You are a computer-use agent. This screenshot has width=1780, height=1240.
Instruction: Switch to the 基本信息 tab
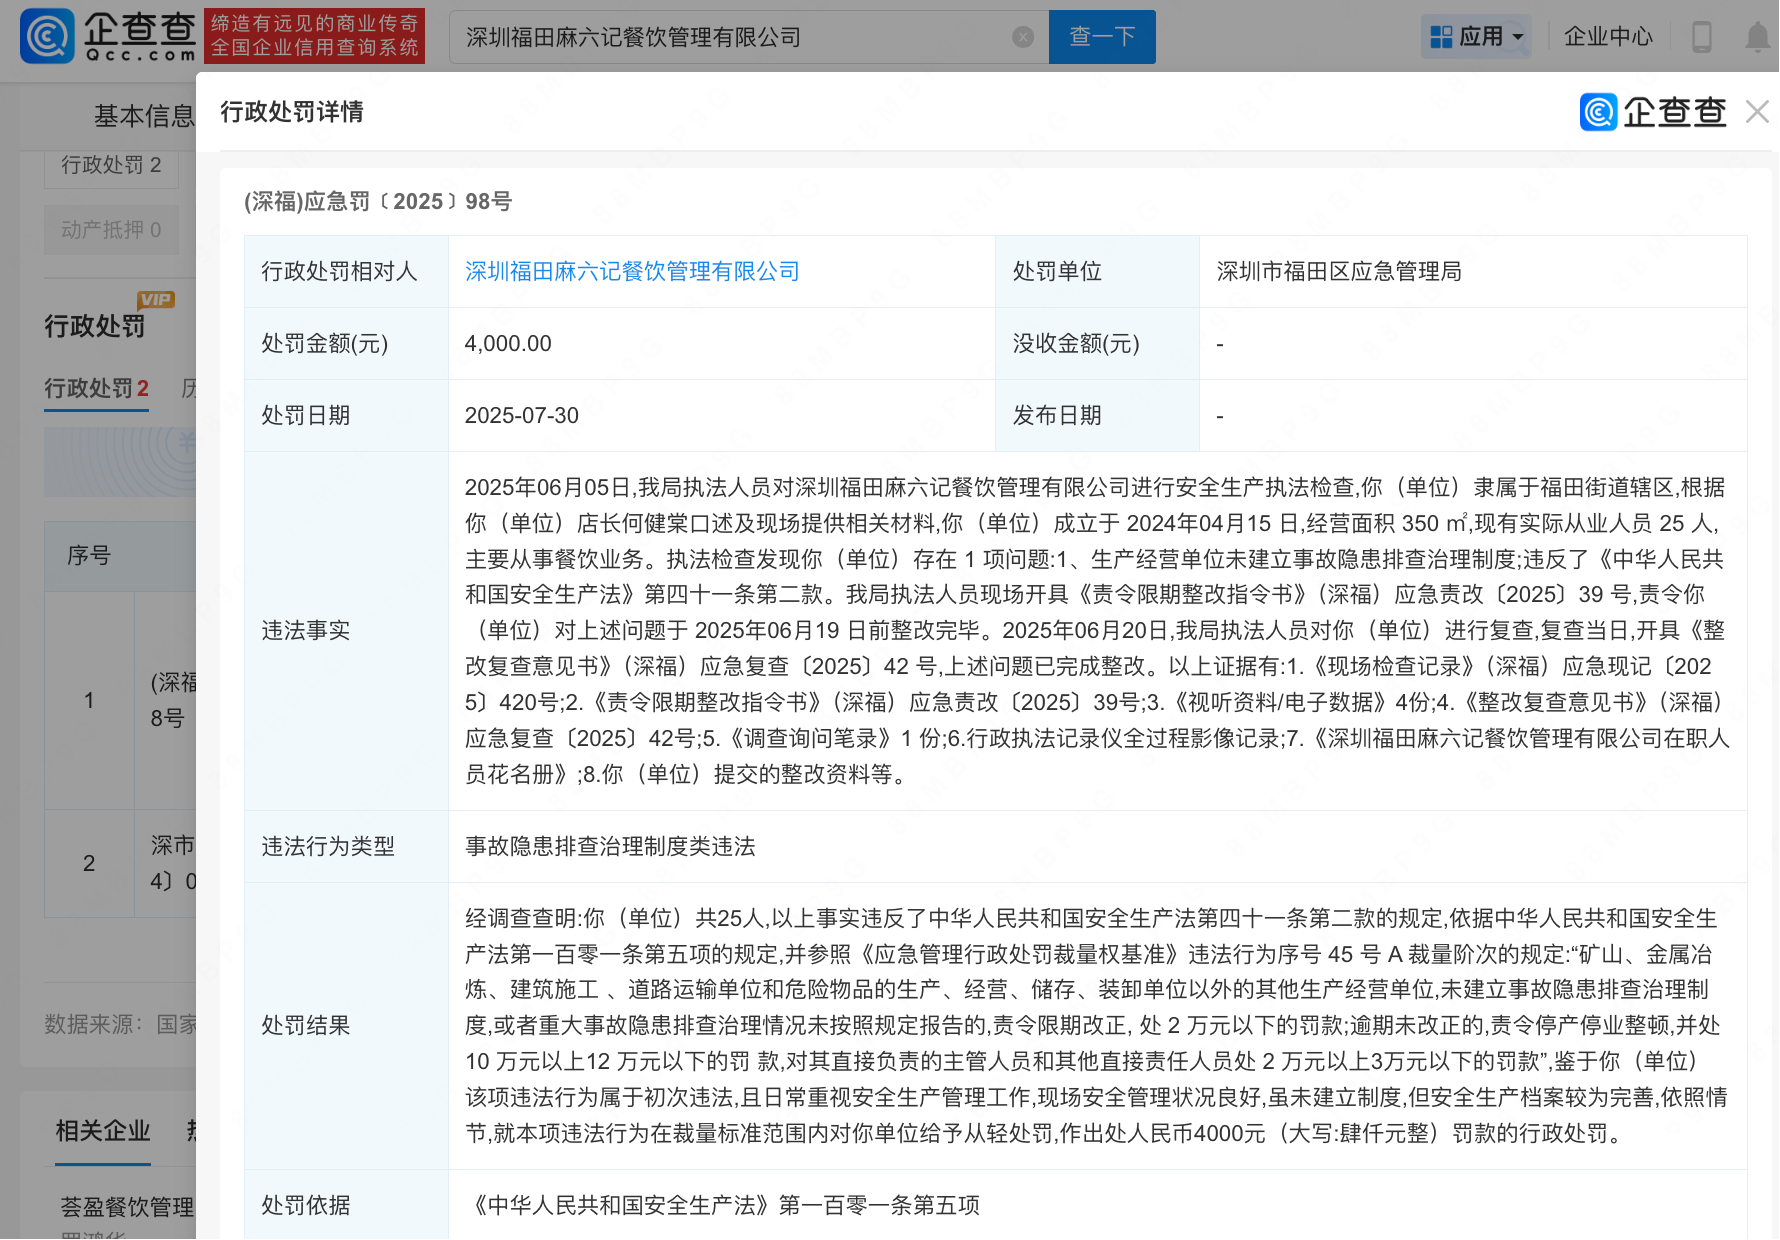point(143,116)
